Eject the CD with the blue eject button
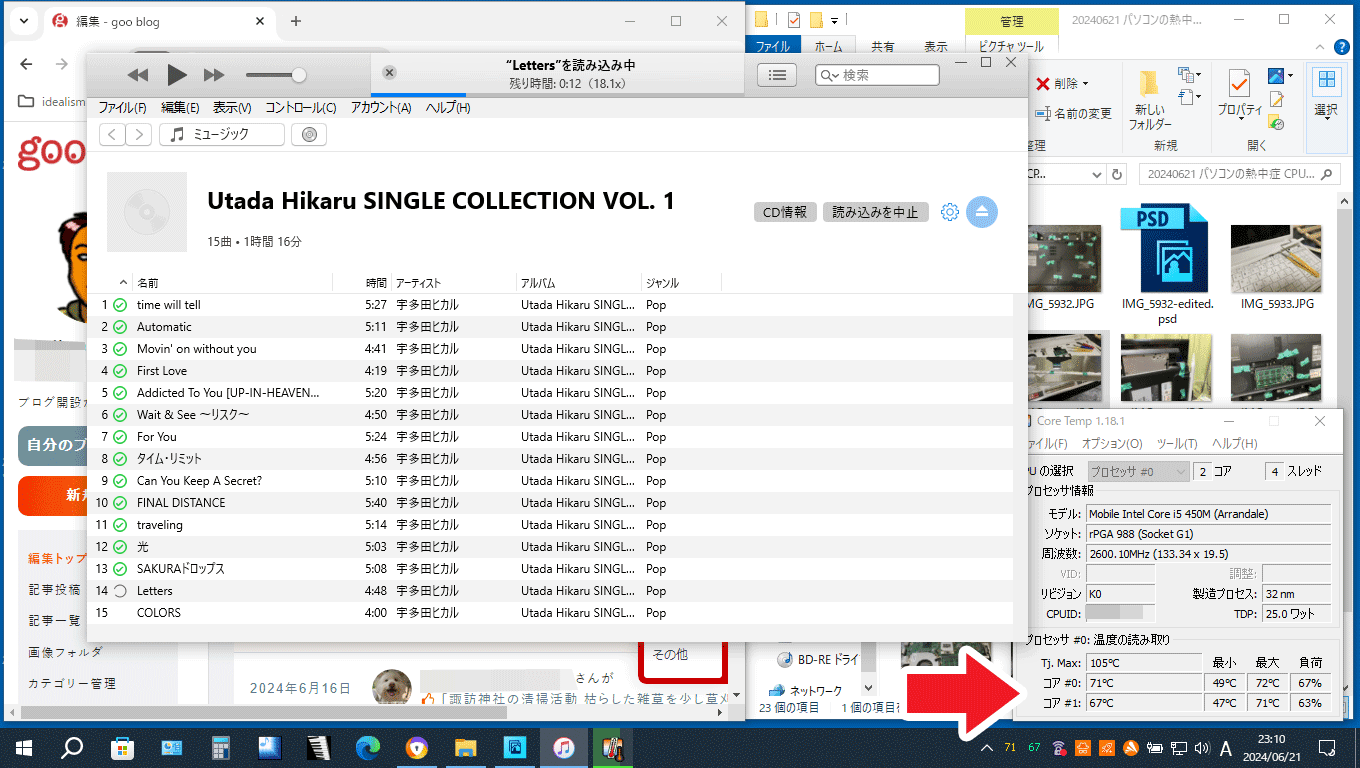 coord(982,212)
